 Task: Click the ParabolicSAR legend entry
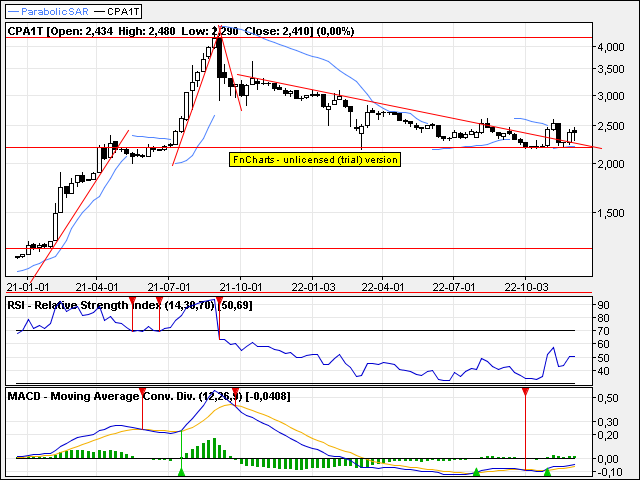48,11
